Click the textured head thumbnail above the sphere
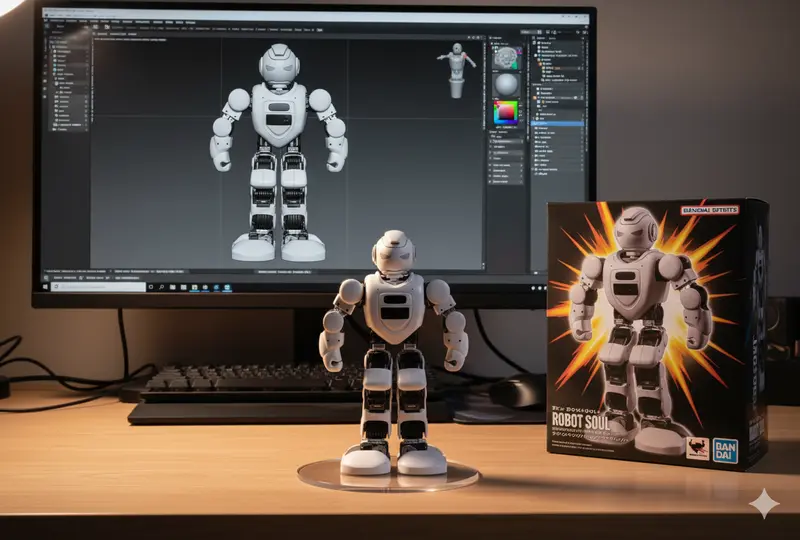 coord(507,57)
